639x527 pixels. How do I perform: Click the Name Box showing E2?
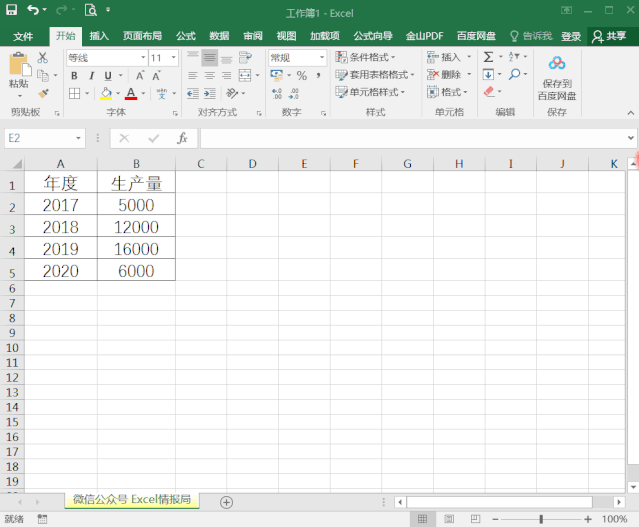pyautogui.click(x=45, y=138)
